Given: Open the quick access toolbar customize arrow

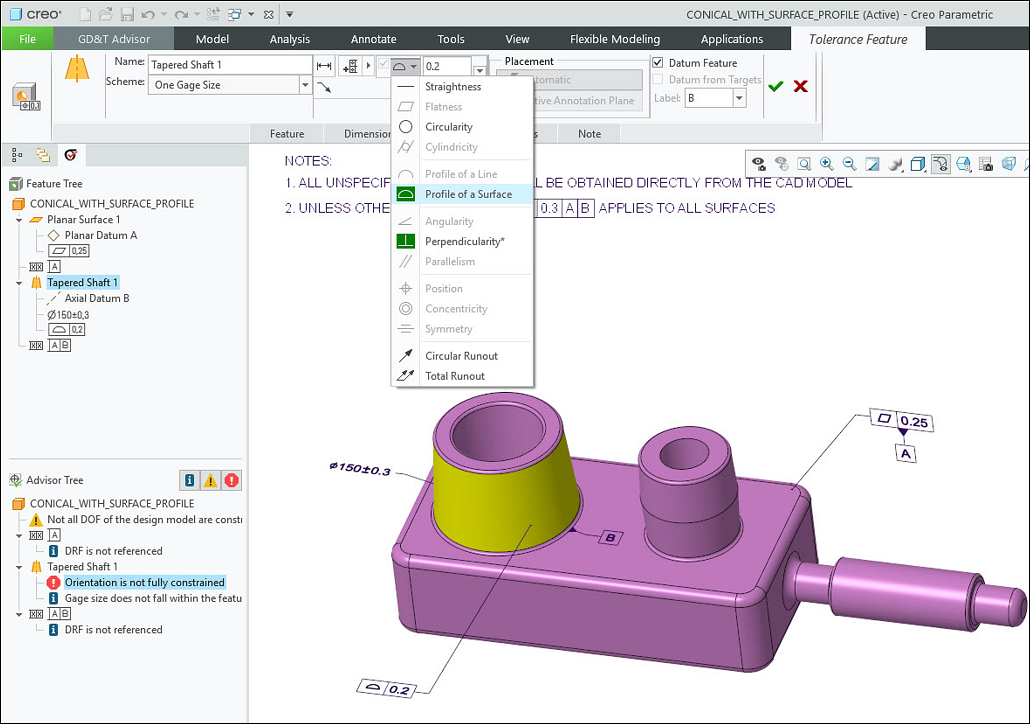Looking at the screenshot, I should pos(289,14).
